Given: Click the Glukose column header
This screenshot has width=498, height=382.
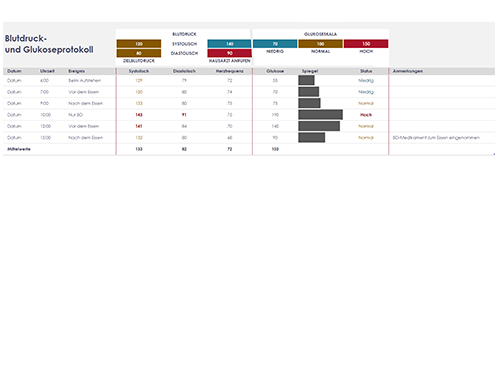Looking at the screenshot, I should tap(275, 71).
